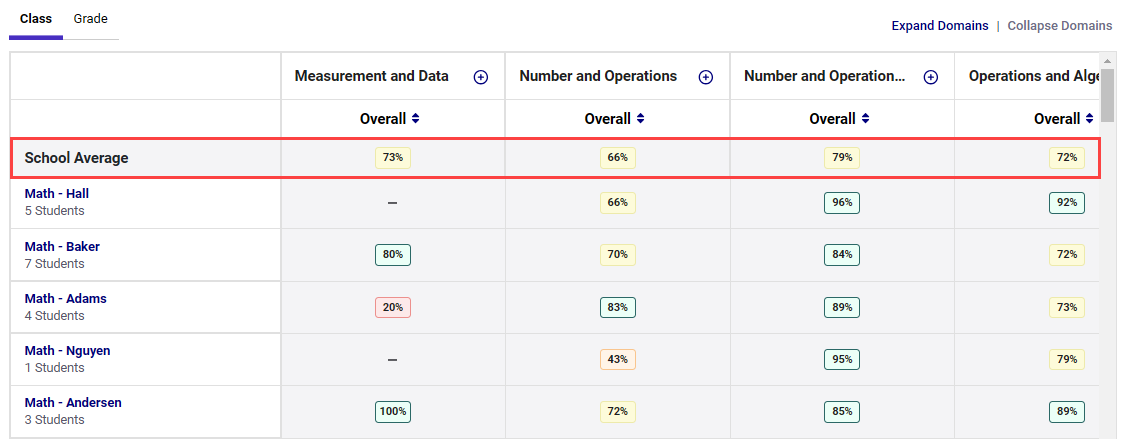Click Math - Adams 73% score badge
Image resolution: width=1125 pixels, height=439 pixels.
[x=1067, y=308]
